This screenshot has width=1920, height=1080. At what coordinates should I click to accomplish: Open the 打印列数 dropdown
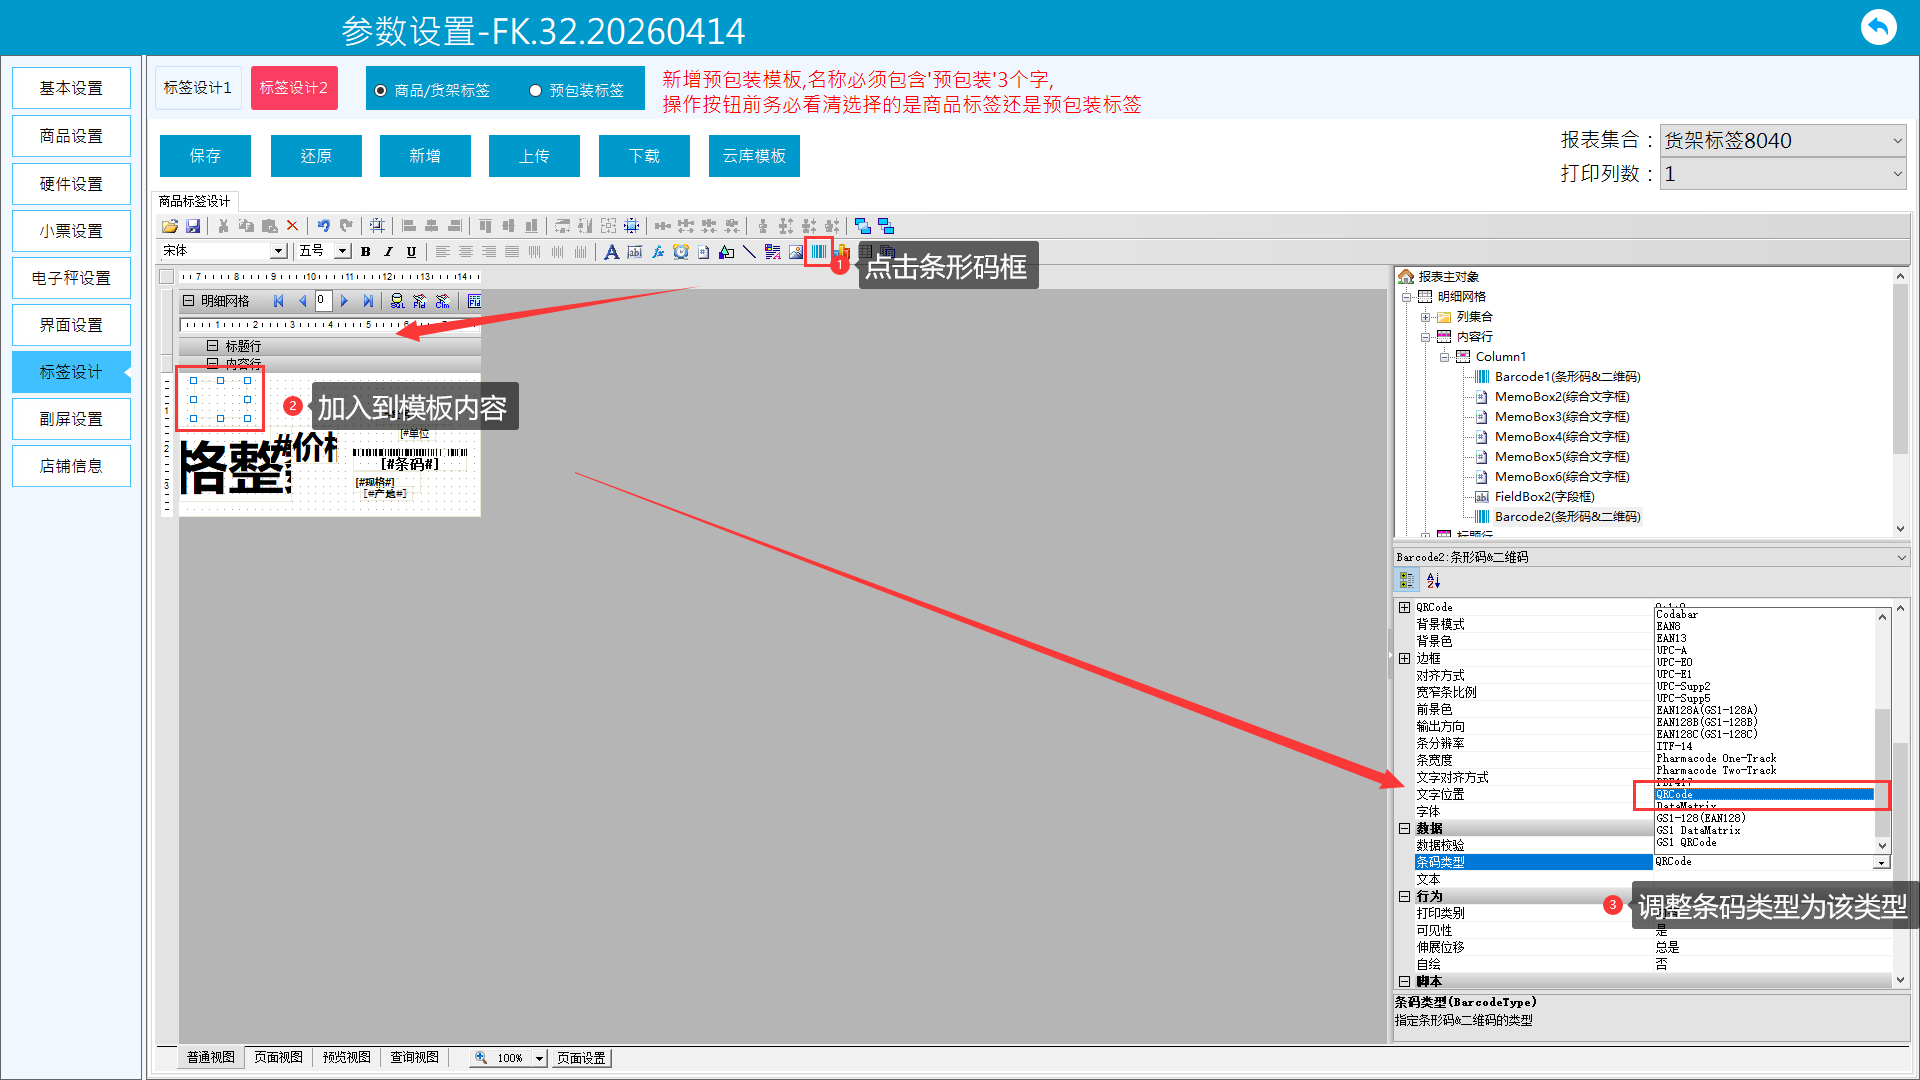click(x=1897, y=174)
